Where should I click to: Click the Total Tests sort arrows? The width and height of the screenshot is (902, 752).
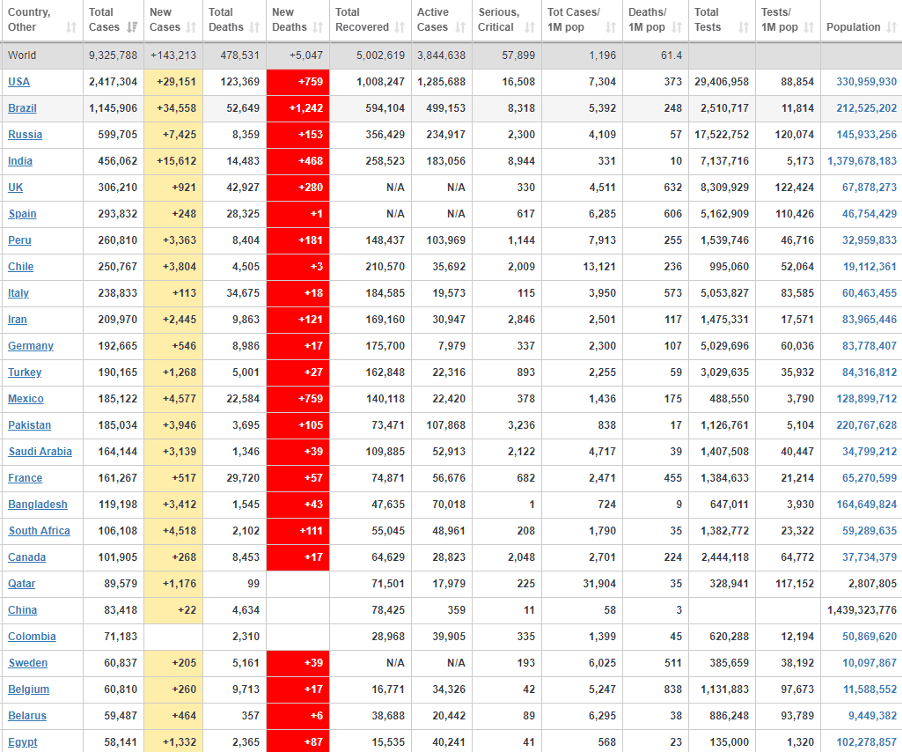point(744,27)
